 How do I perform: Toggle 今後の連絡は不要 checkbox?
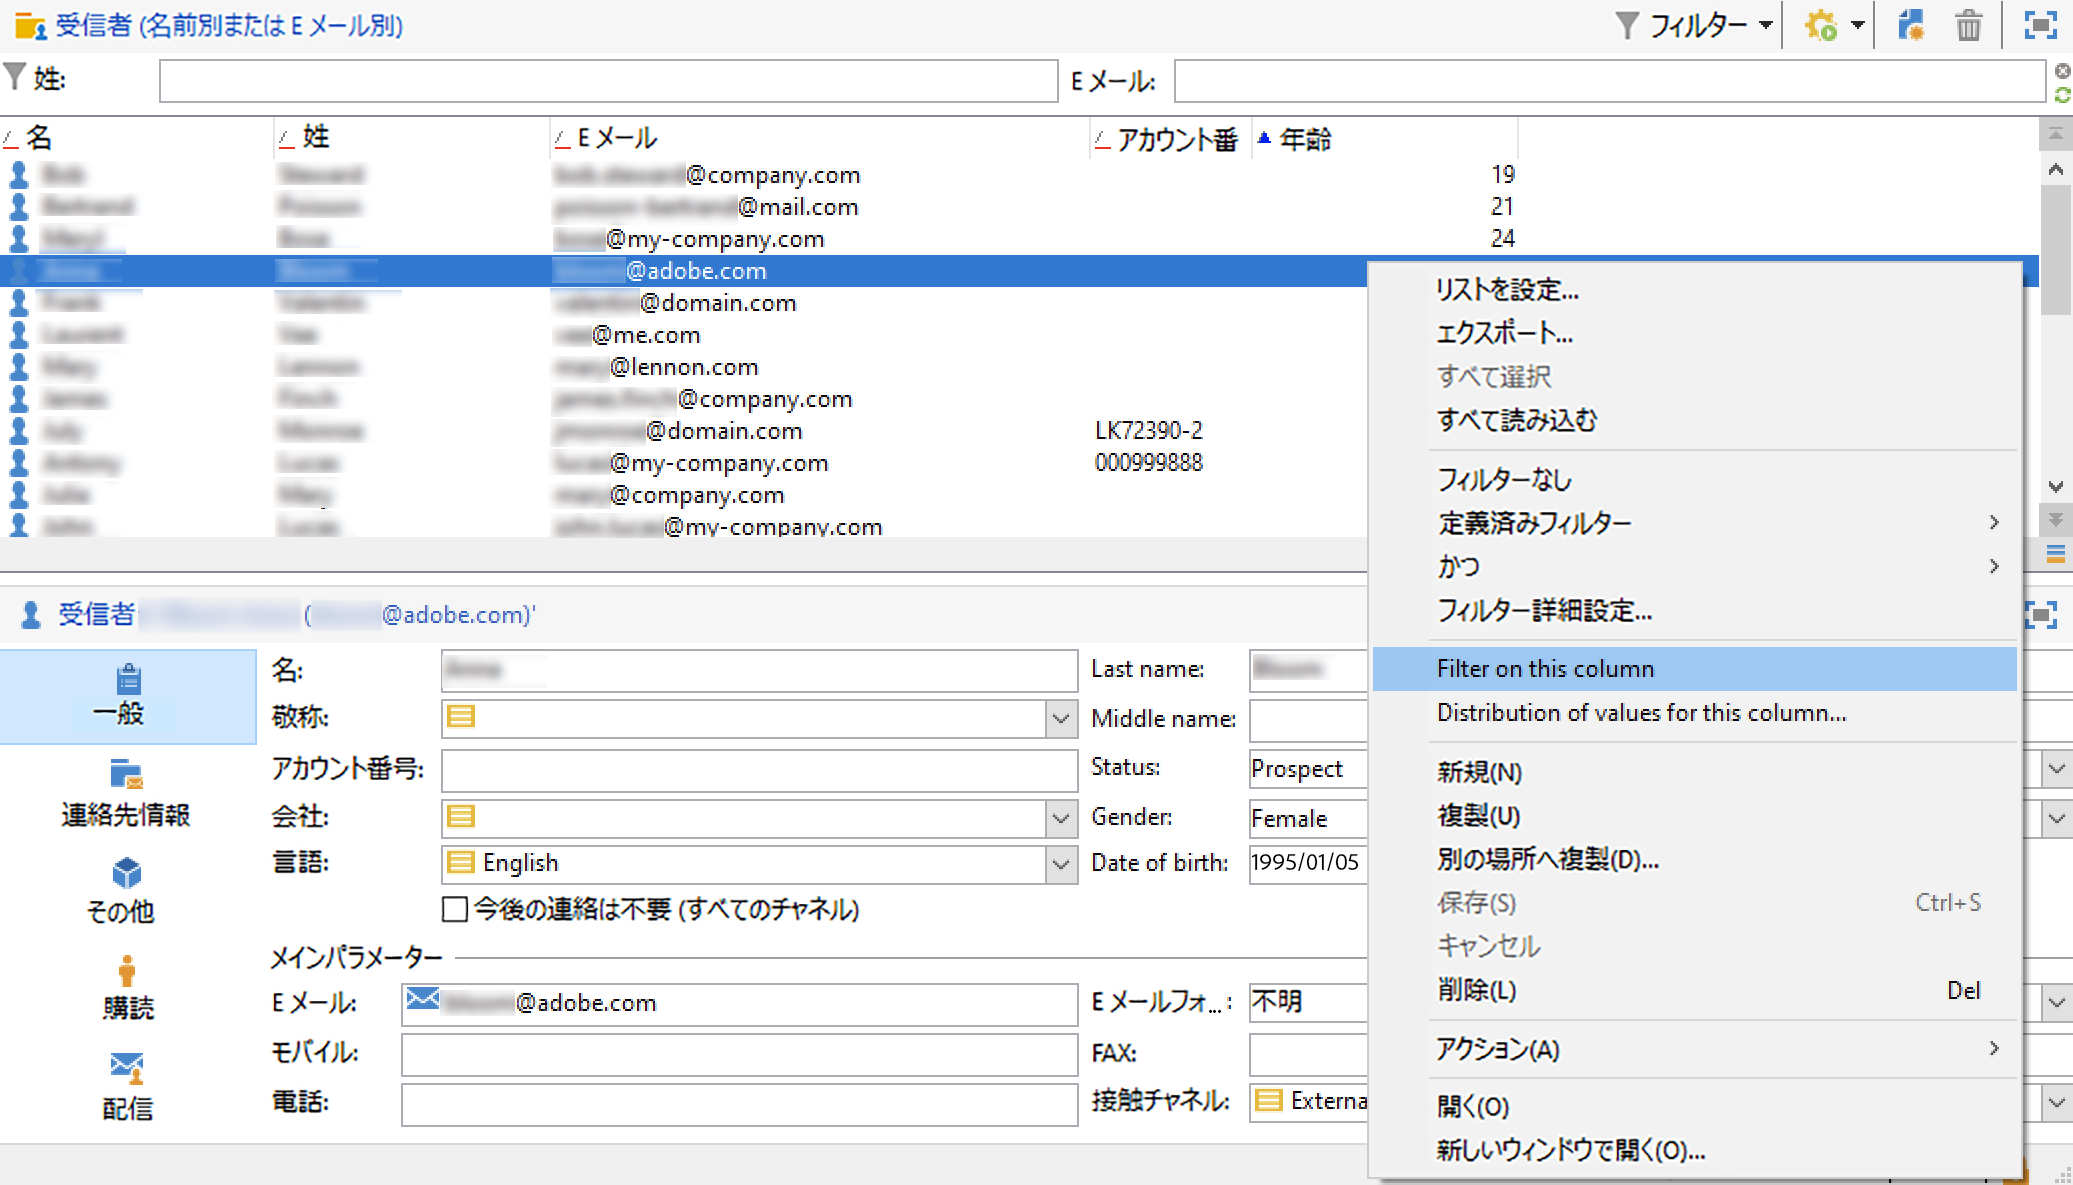click(455, 909)
